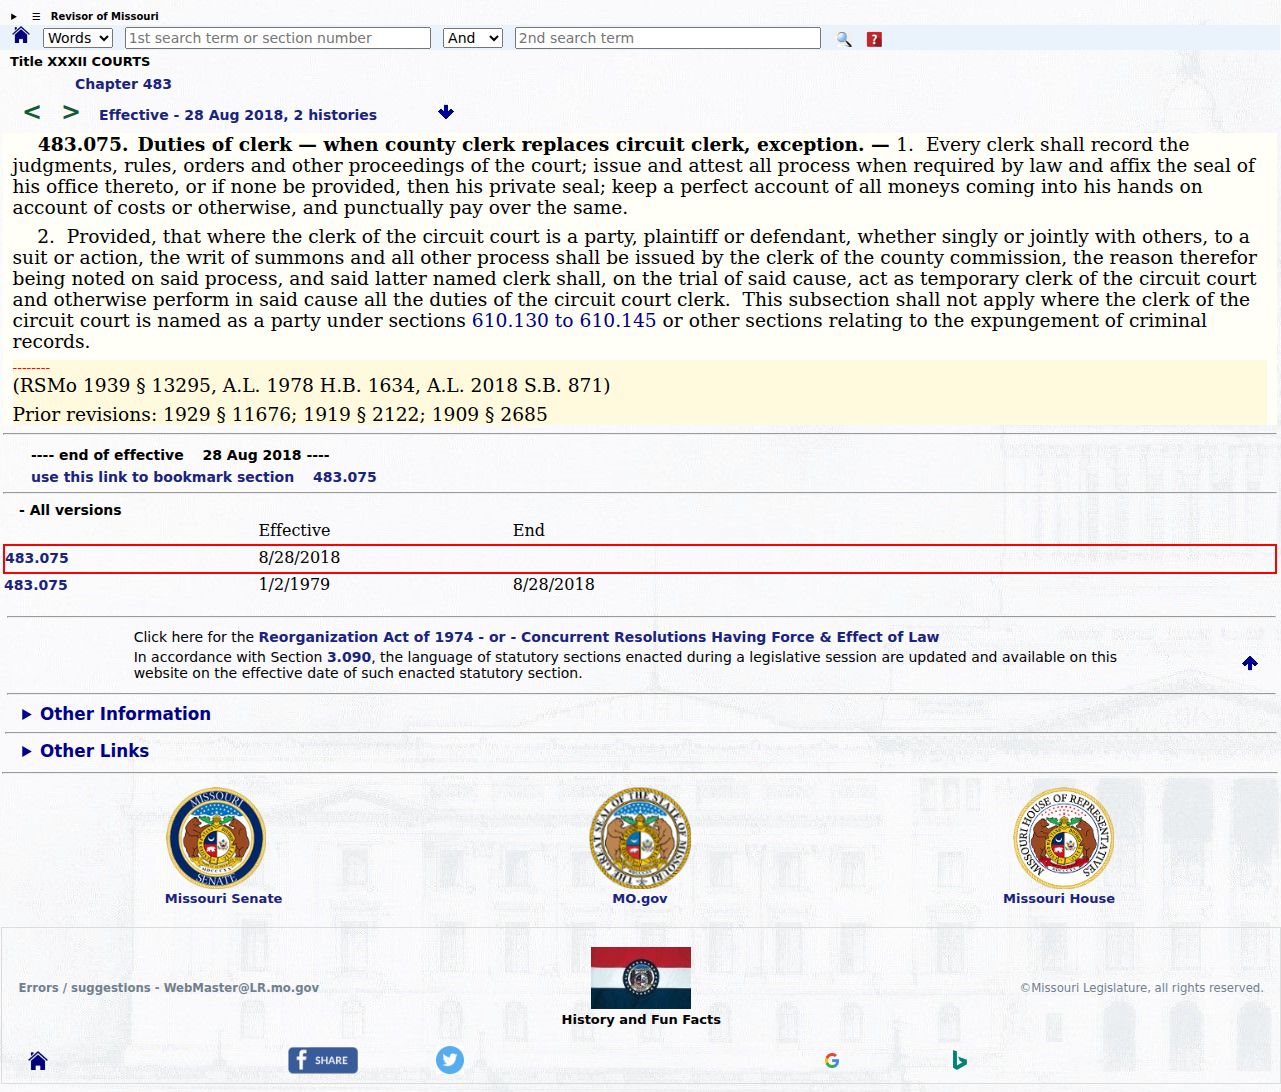Expand the triangle beside Revisor of Missouri
This screenshot has width=1281, height=1092.
14,16
